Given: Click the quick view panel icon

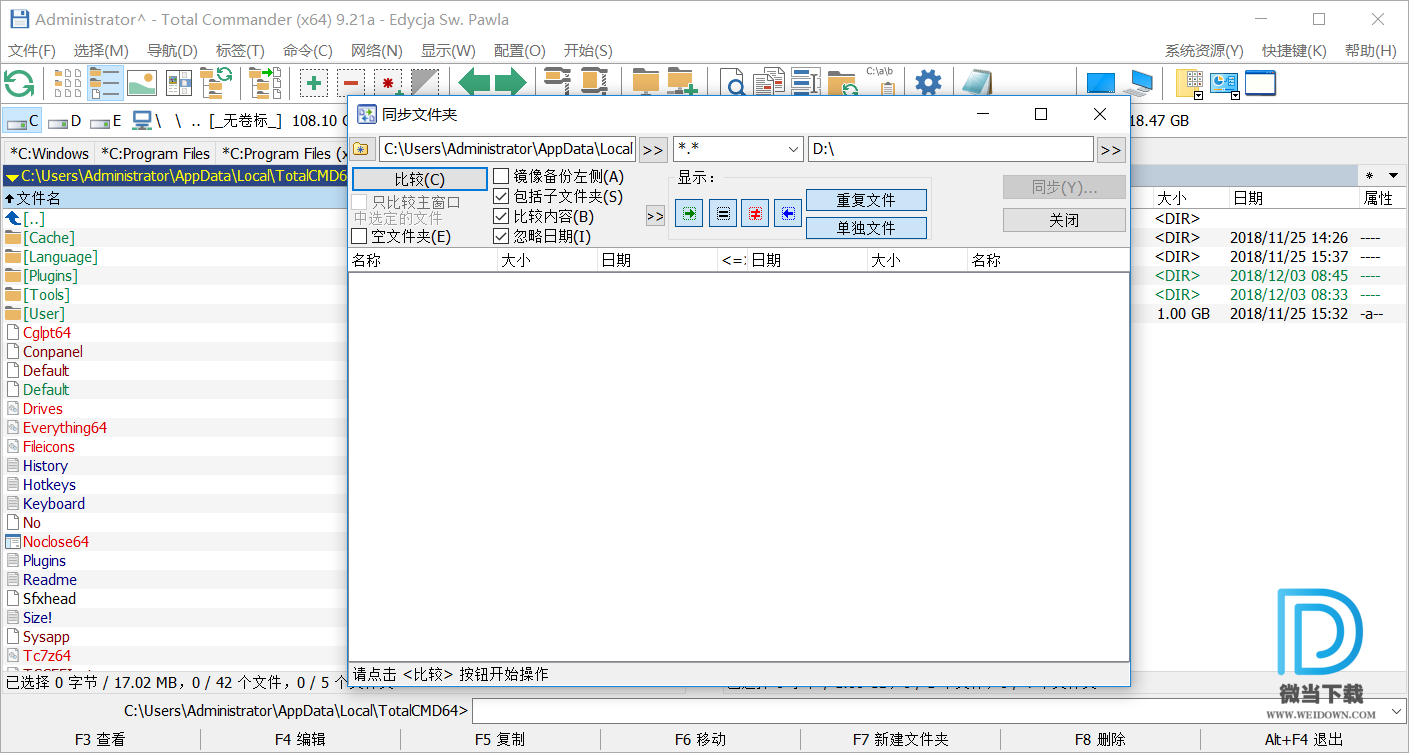Looking at the screenshot, I should click(179, 83).
